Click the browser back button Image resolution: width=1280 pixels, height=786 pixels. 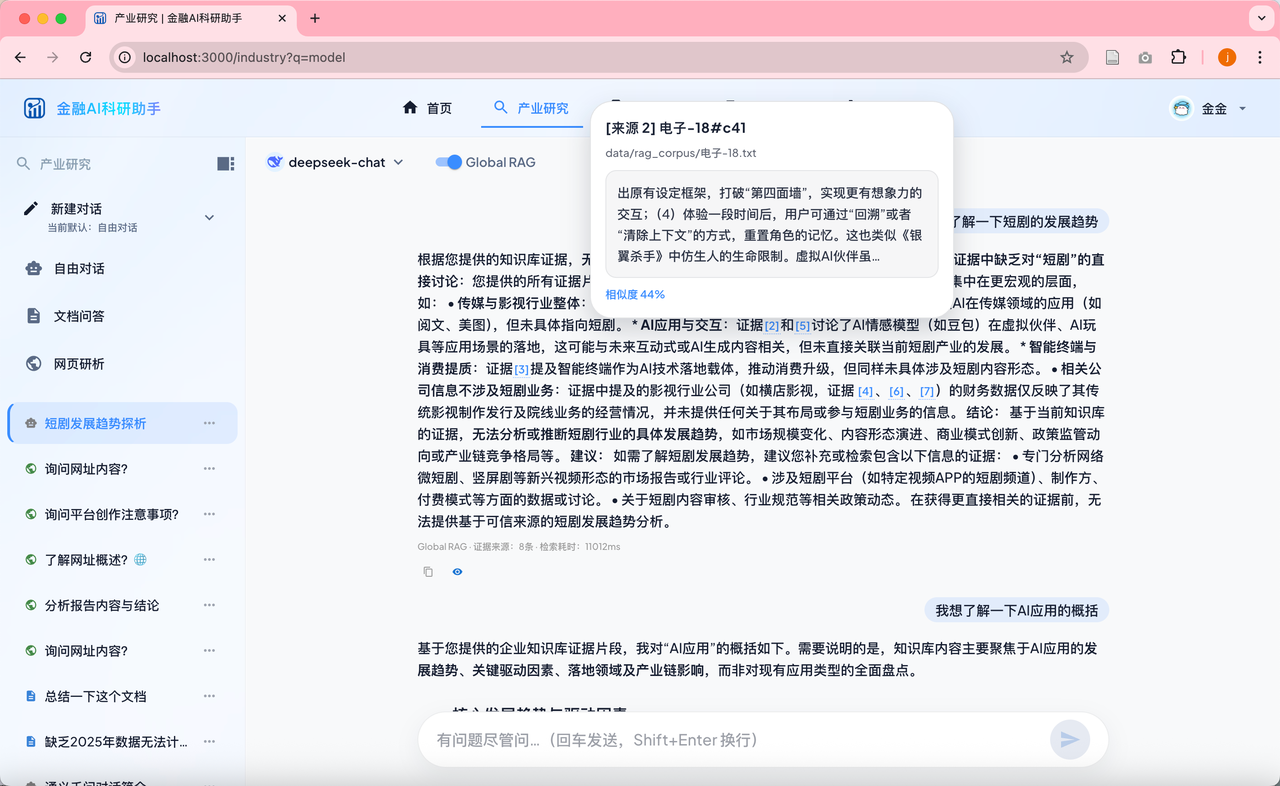pos(20,57)
